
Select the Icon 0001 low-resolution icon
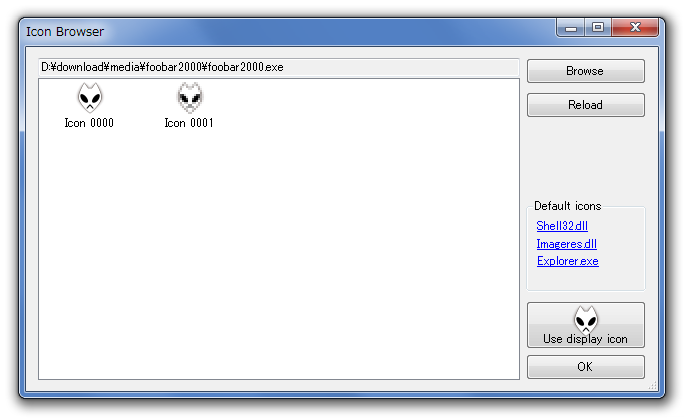pos(189,97)
